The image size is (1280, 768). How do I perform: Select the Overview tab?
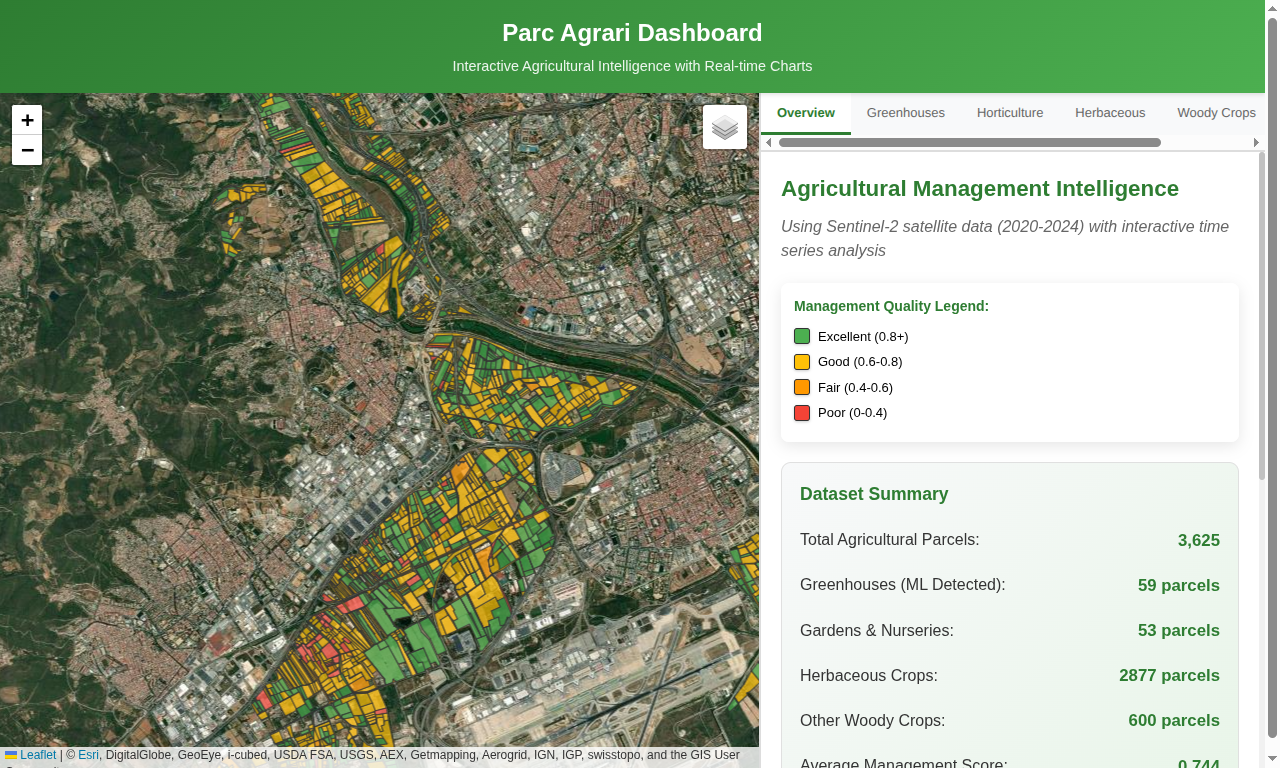(x=805, y=112)
